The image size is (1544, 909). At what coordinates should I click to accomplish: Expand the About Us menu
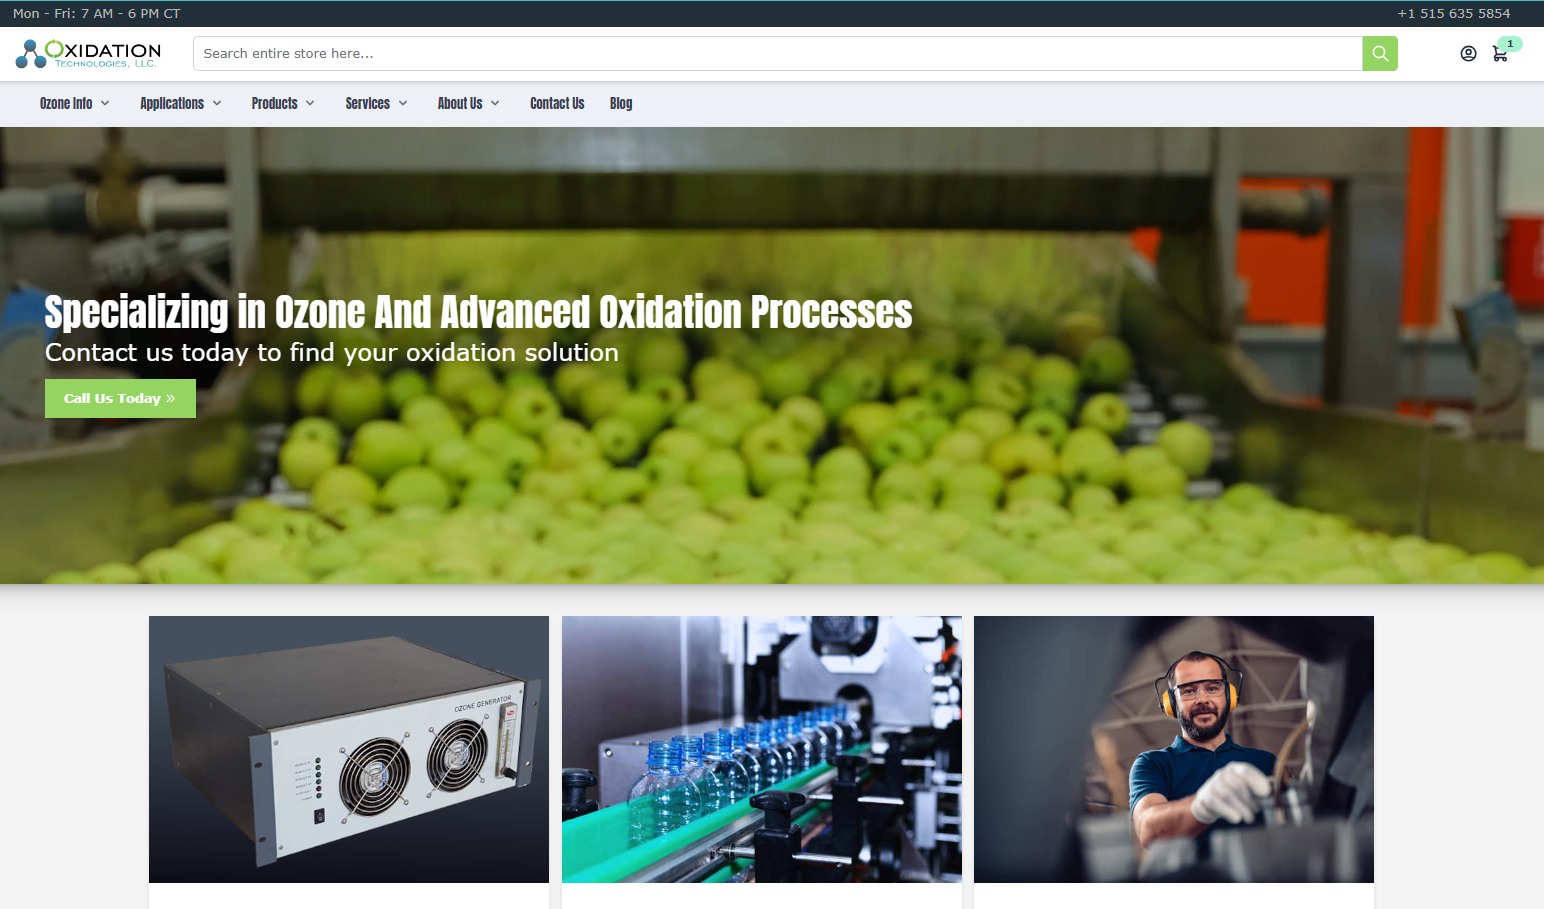pos(467,104)
